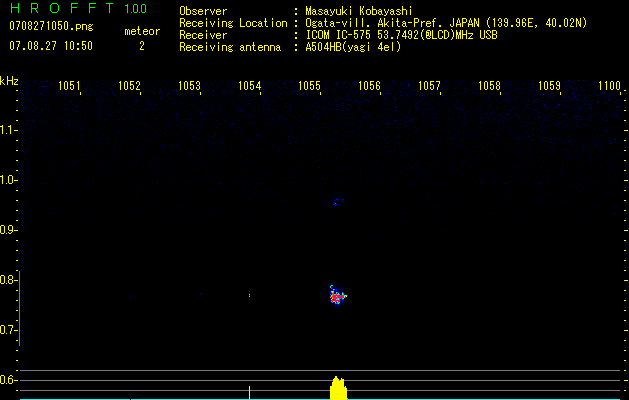Click time axis label 1051
This screenshot has height=400, width=629.
point(69,86)
